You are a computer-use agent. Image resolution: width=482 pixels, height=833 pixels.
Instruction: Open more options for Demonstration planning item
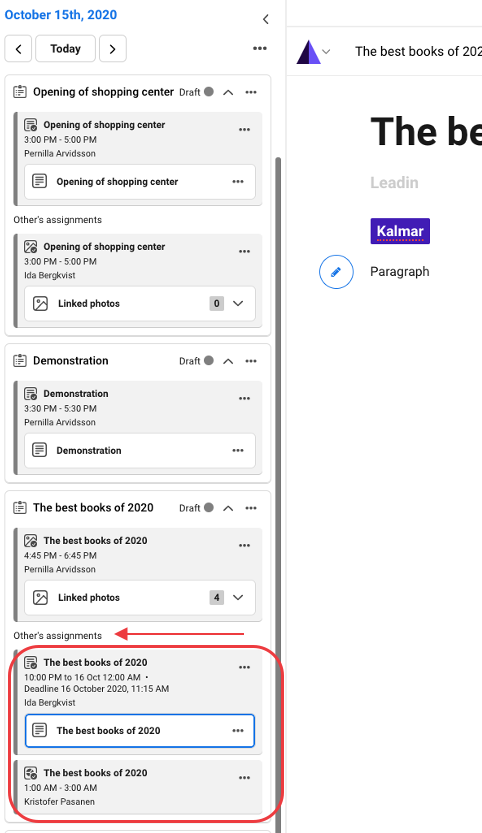[x=251, y=361]
